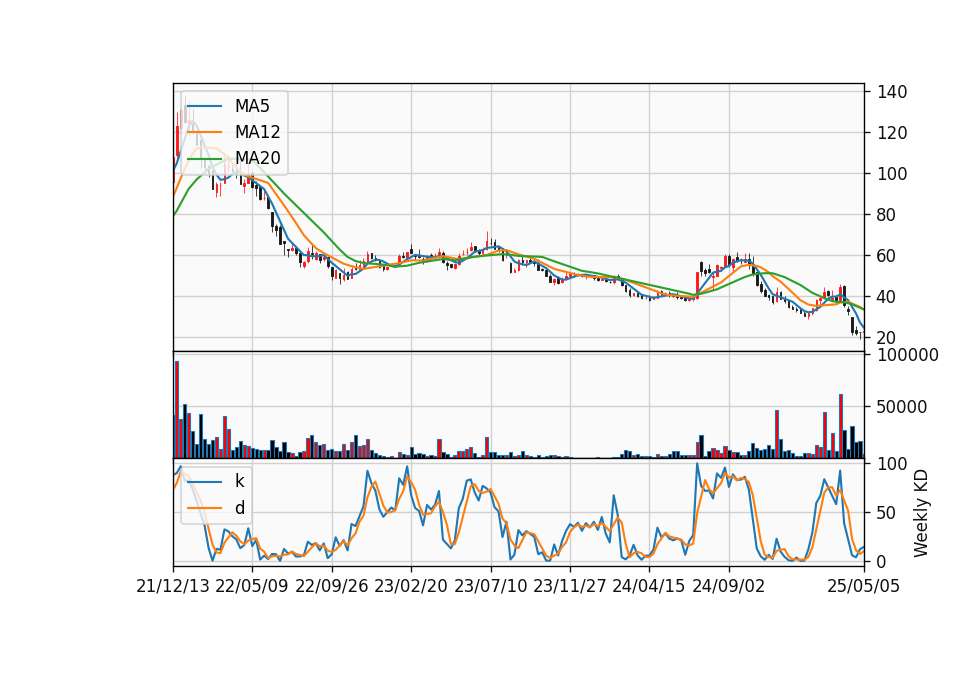This screenshot has width=960, height=690.
Task: Click the tallest volume bar at chart start
Action: pyautogui.click(x=177, y=410)
